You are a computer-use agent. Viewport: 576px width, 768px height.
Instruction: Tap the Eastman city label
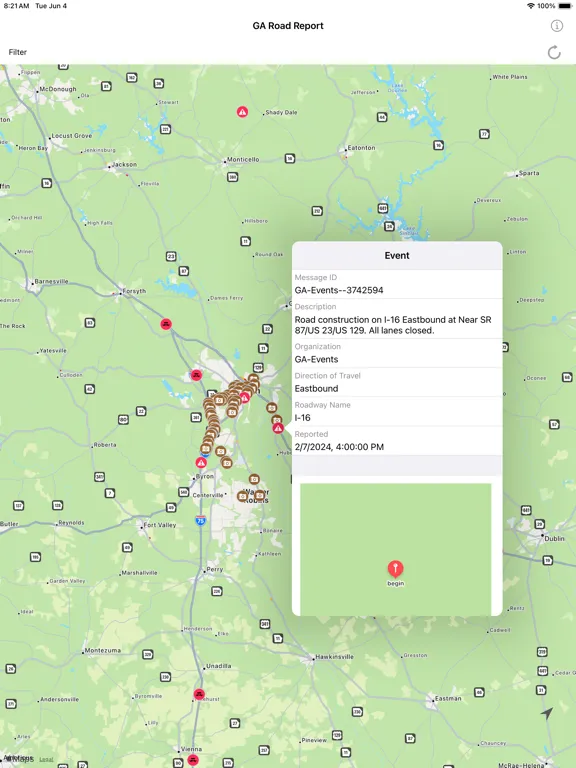coord(448,698)
